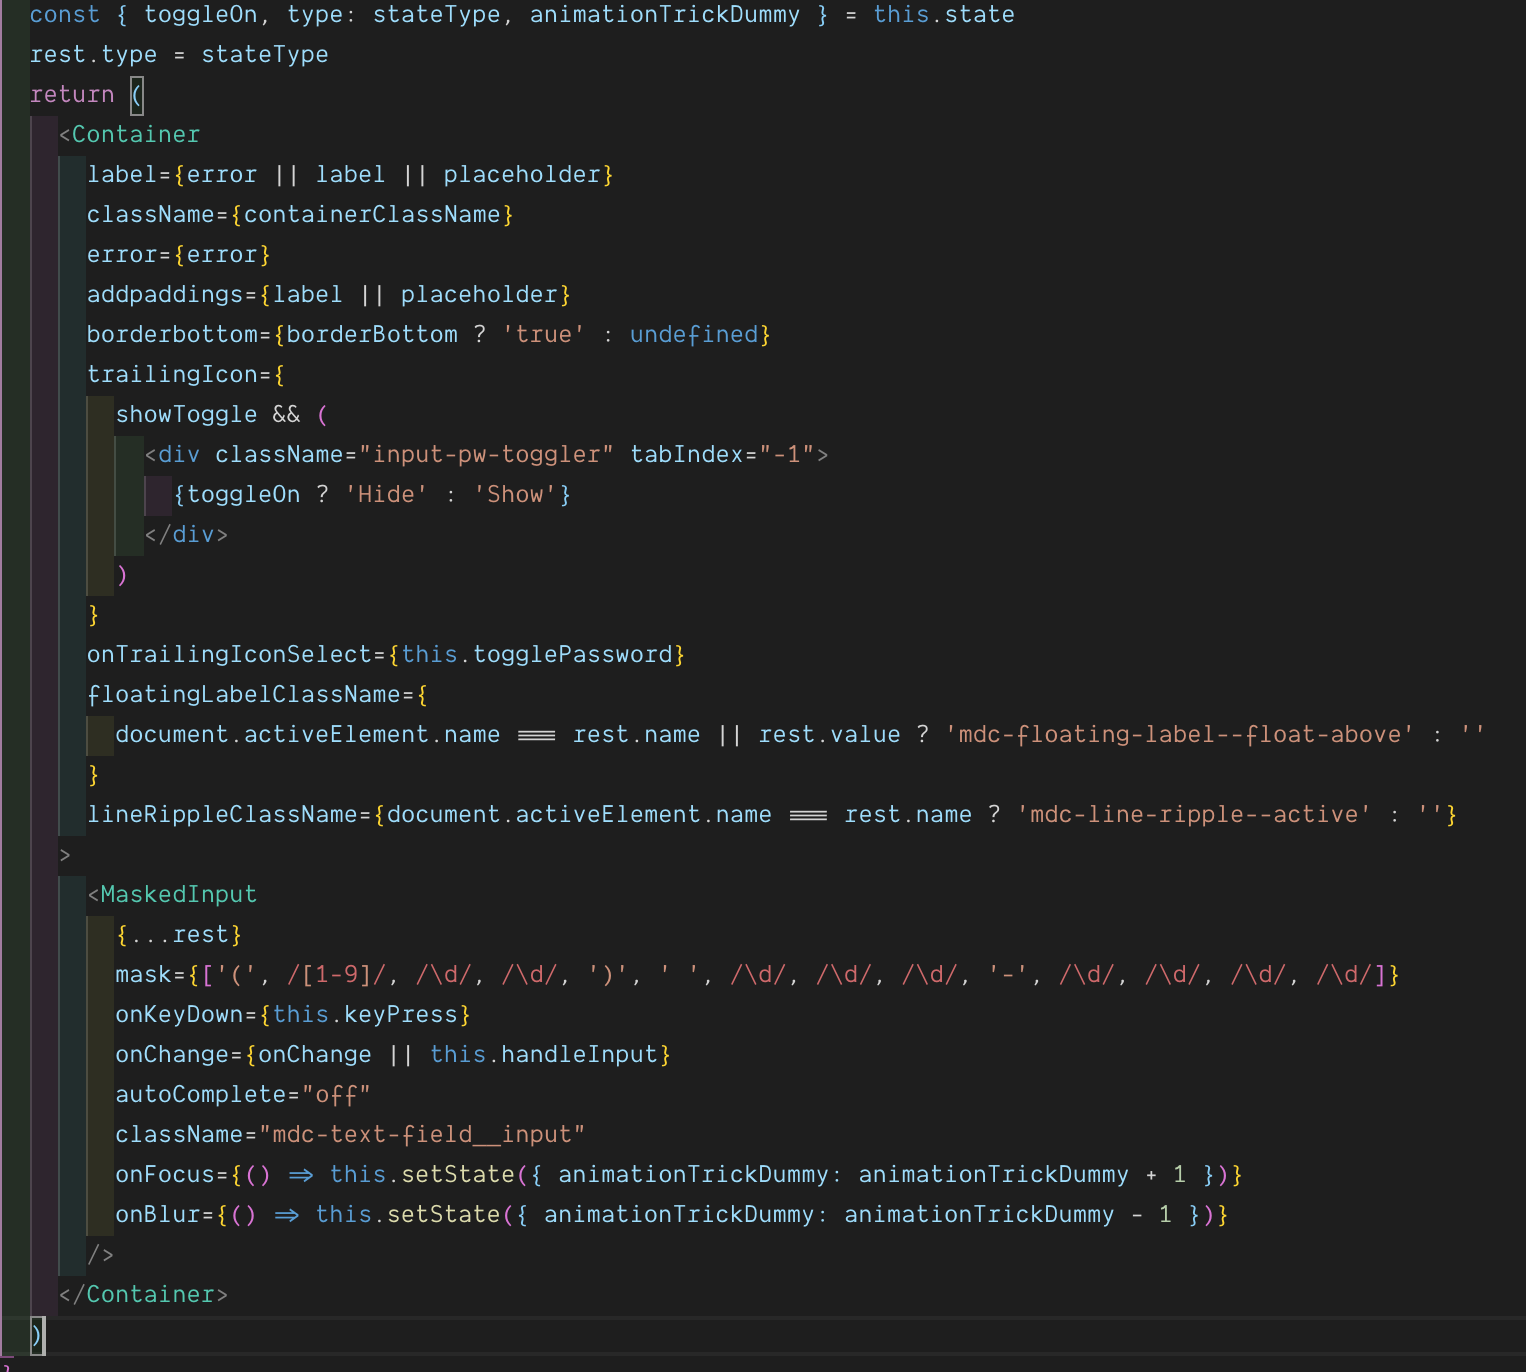1526x1372 pixels.
Task: Click 'this.state' at the end of the const line
Action: (944, 15)
